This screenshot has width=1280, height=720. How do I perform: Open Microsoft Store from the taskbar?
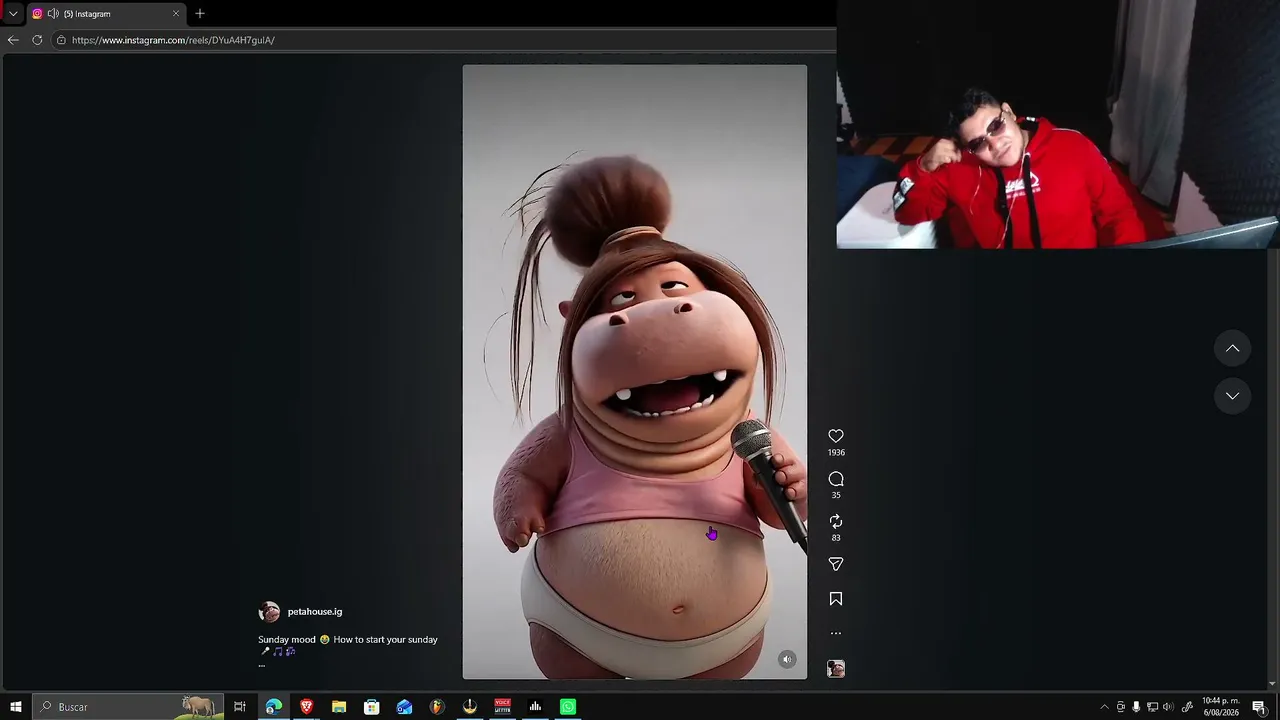[x=372, y=707]
